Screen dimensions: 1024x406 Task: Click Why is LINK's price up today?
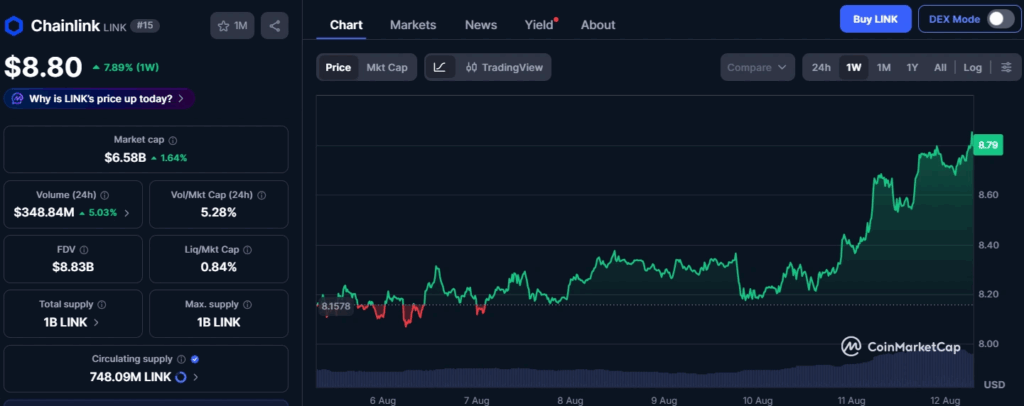(101, 99)
